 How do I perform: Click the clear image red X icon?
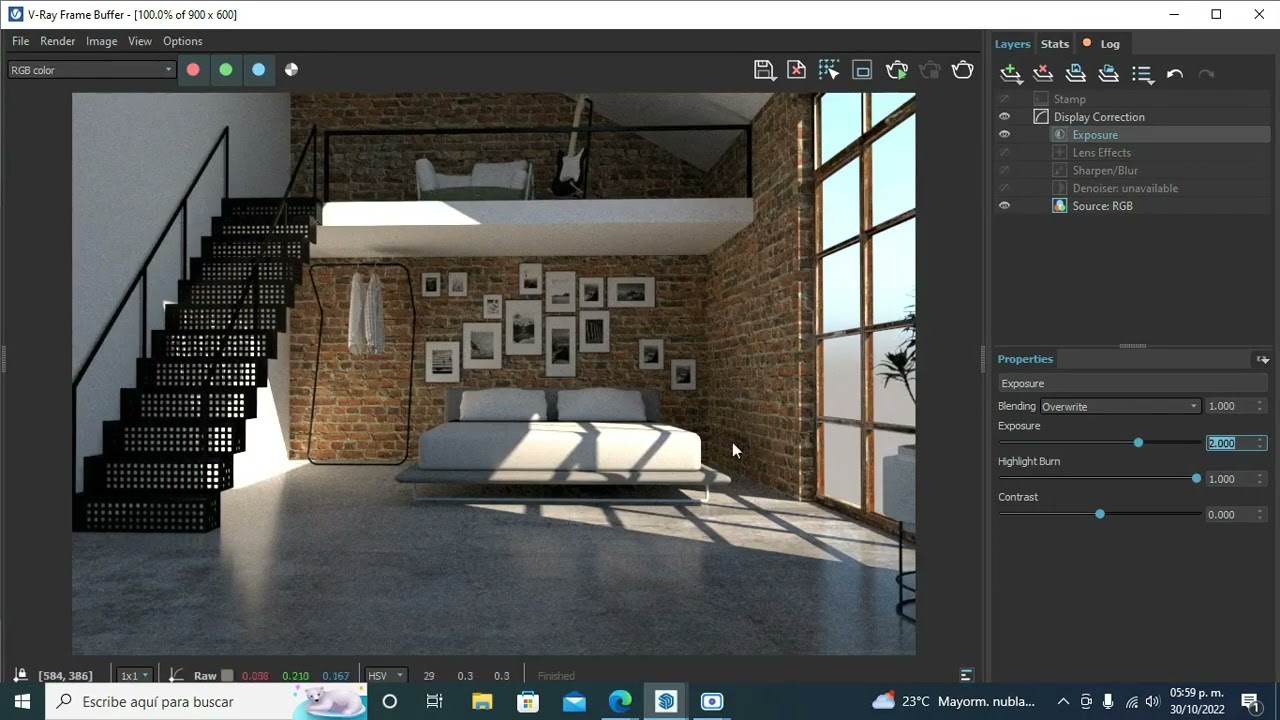(x=796, y=70)
